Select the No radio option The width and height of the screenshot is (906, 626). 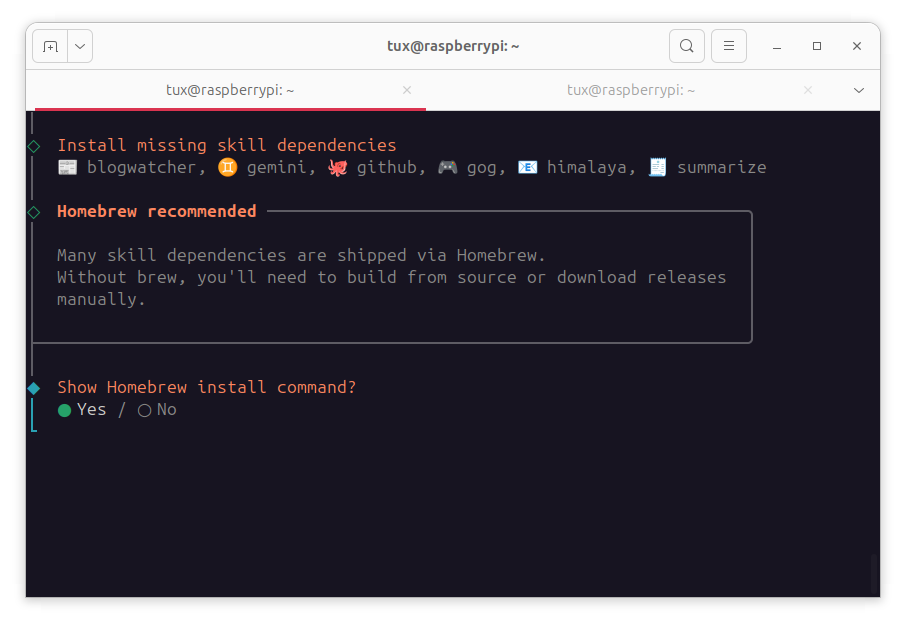(145, 410)
